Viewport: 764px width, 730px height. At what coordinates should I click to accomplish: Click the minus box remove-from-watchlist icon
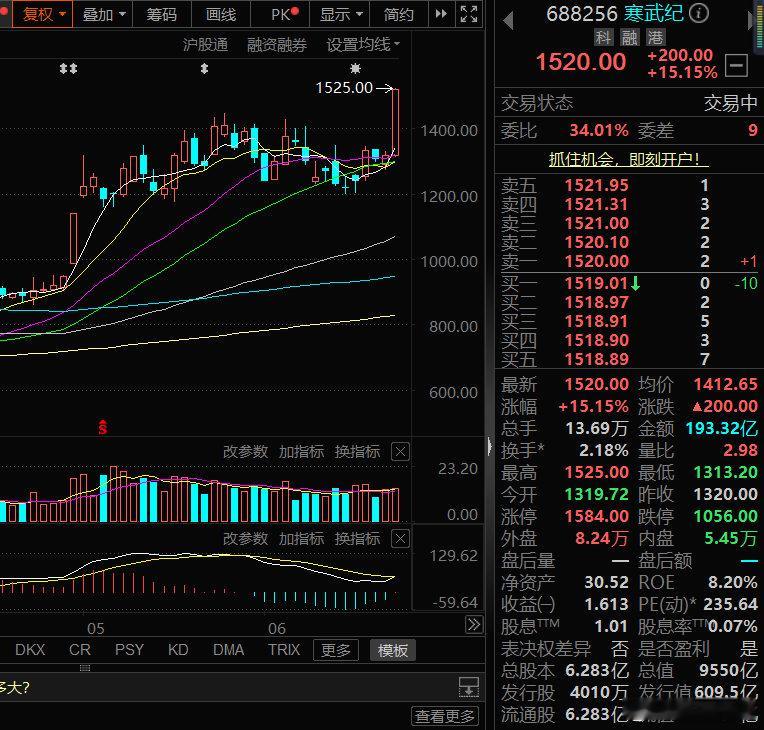(736, 65)
